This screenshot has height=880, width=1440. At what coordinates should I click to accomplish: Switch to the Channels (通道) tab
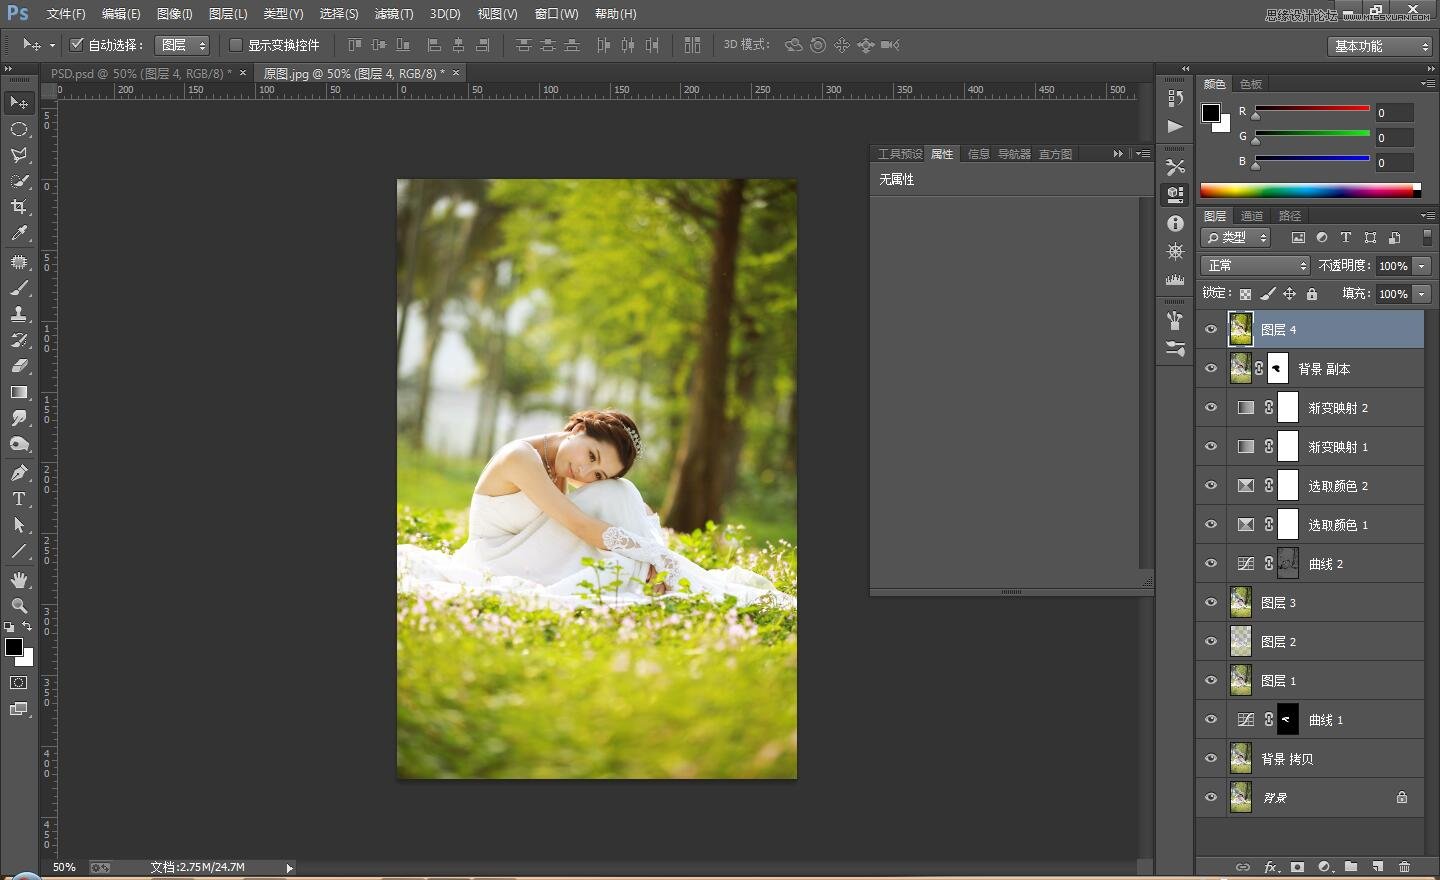click(1252, 216)
